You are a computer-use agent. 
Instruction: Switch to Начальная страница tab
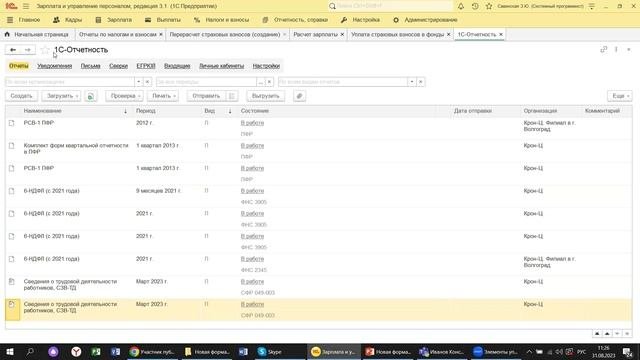(x=37, y=35)
